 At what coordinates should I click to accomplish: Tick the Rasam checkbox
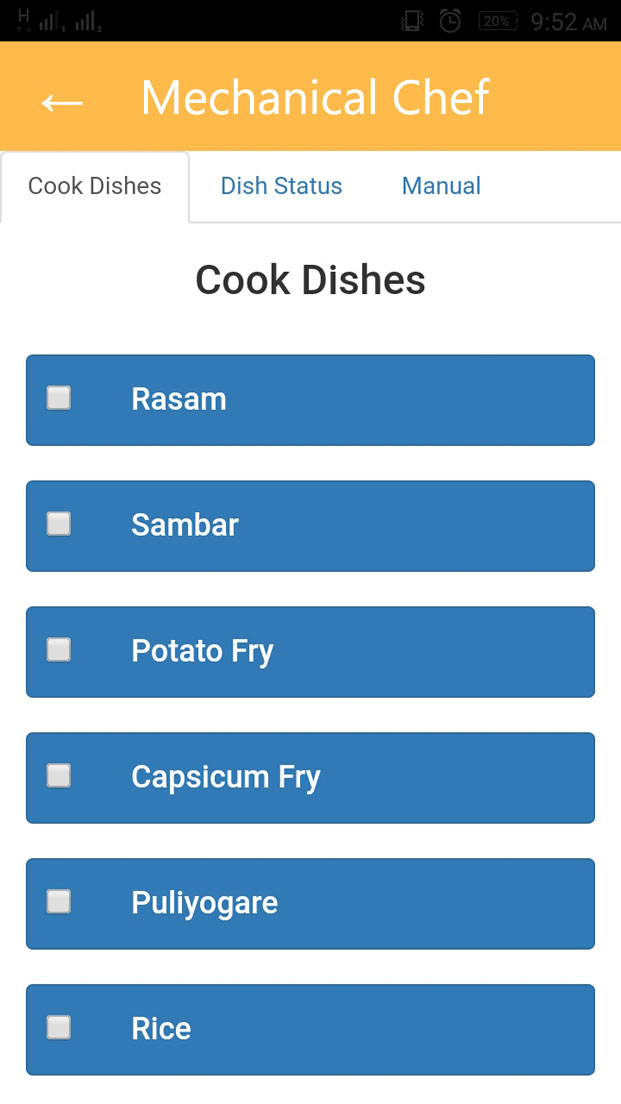point(59,398)
